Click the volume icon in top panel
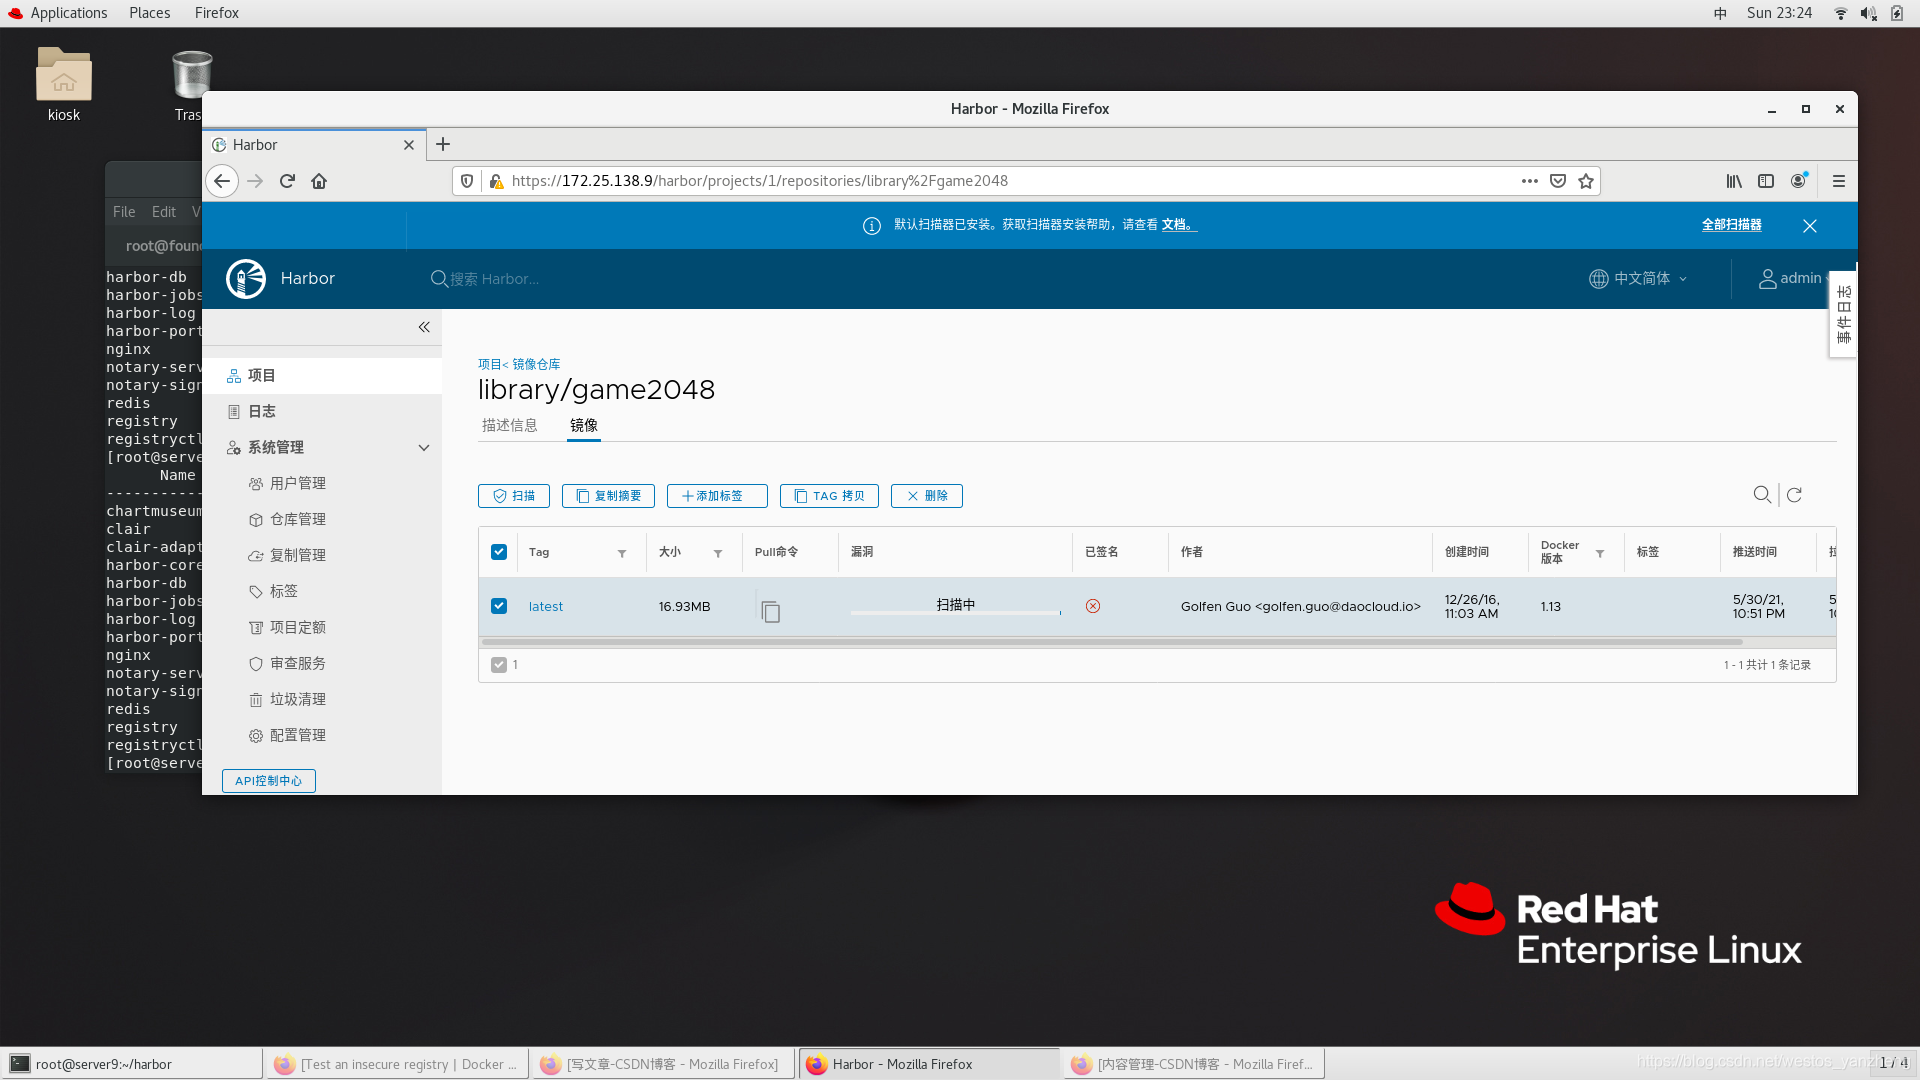 tap(1868, 13)
